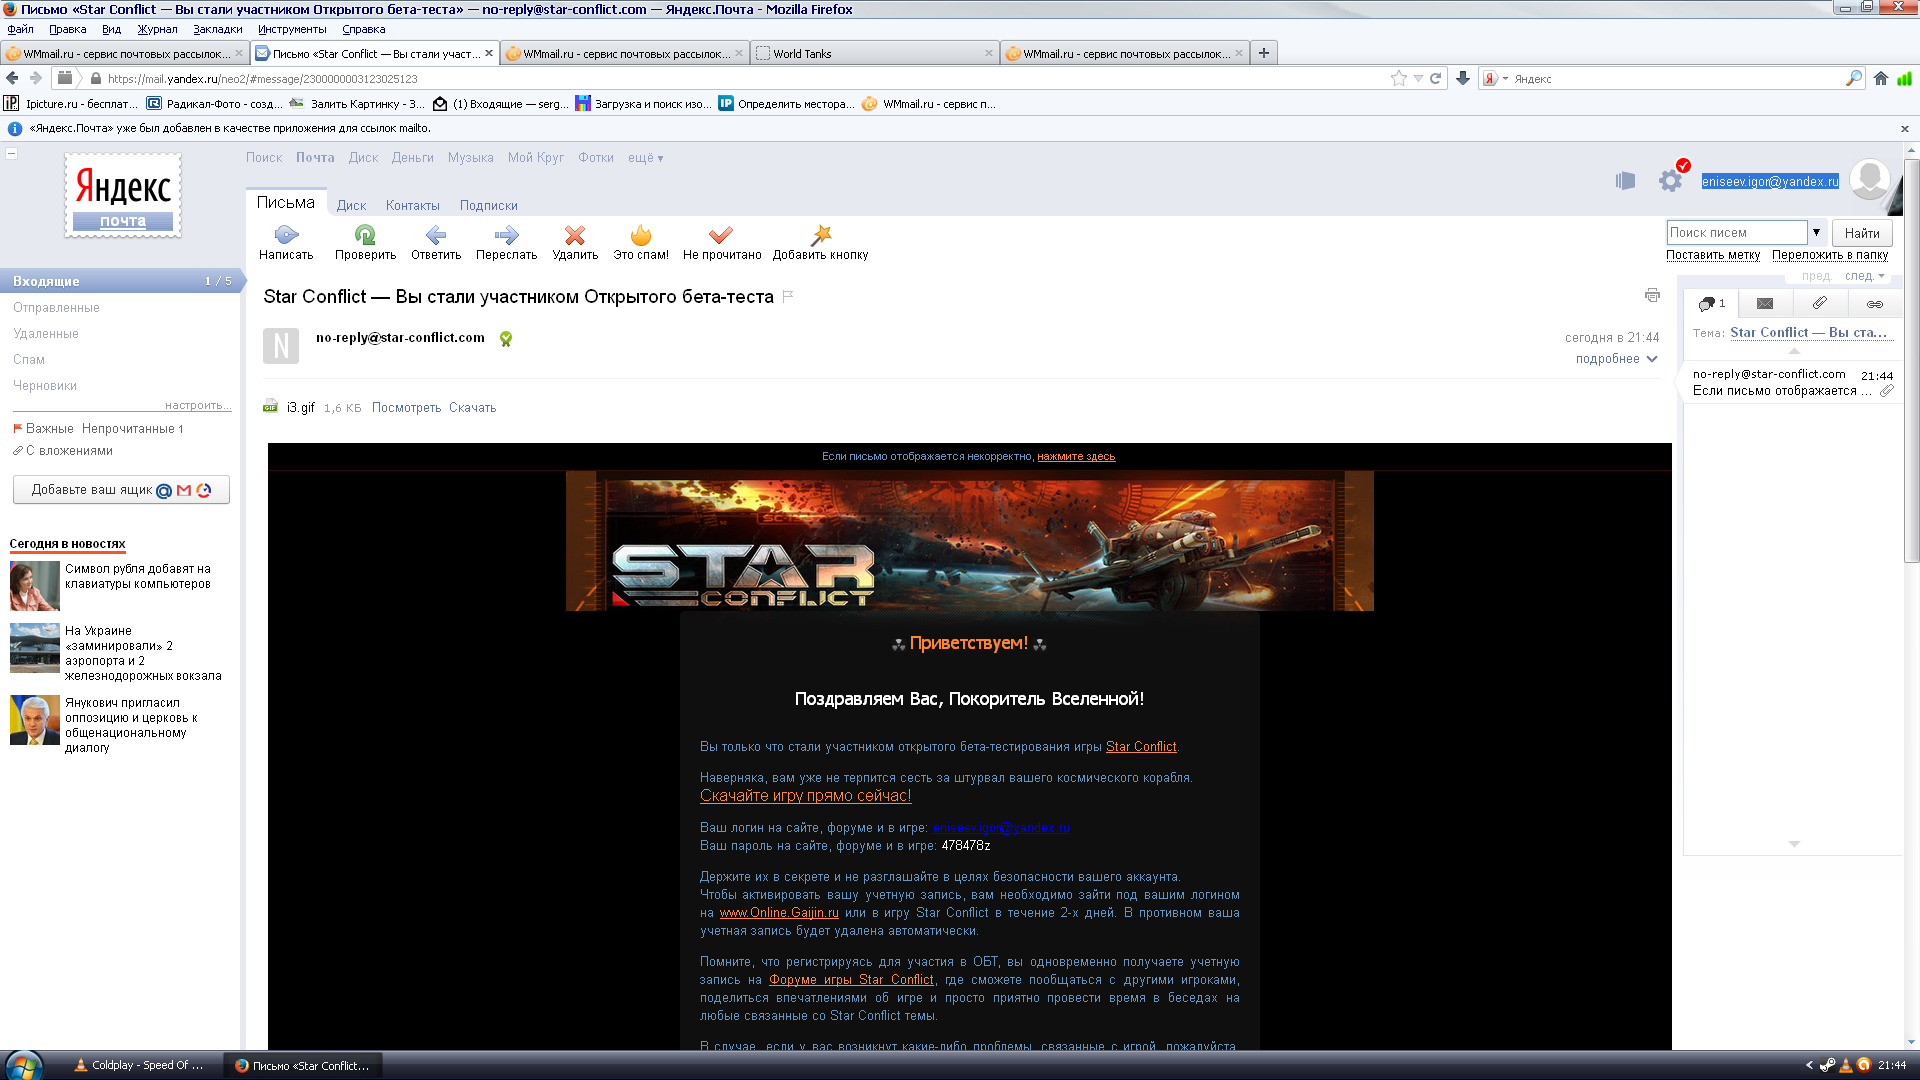Bookmark the page with the star icon
This screenshot has width=1920, height=1080.
1398,78
